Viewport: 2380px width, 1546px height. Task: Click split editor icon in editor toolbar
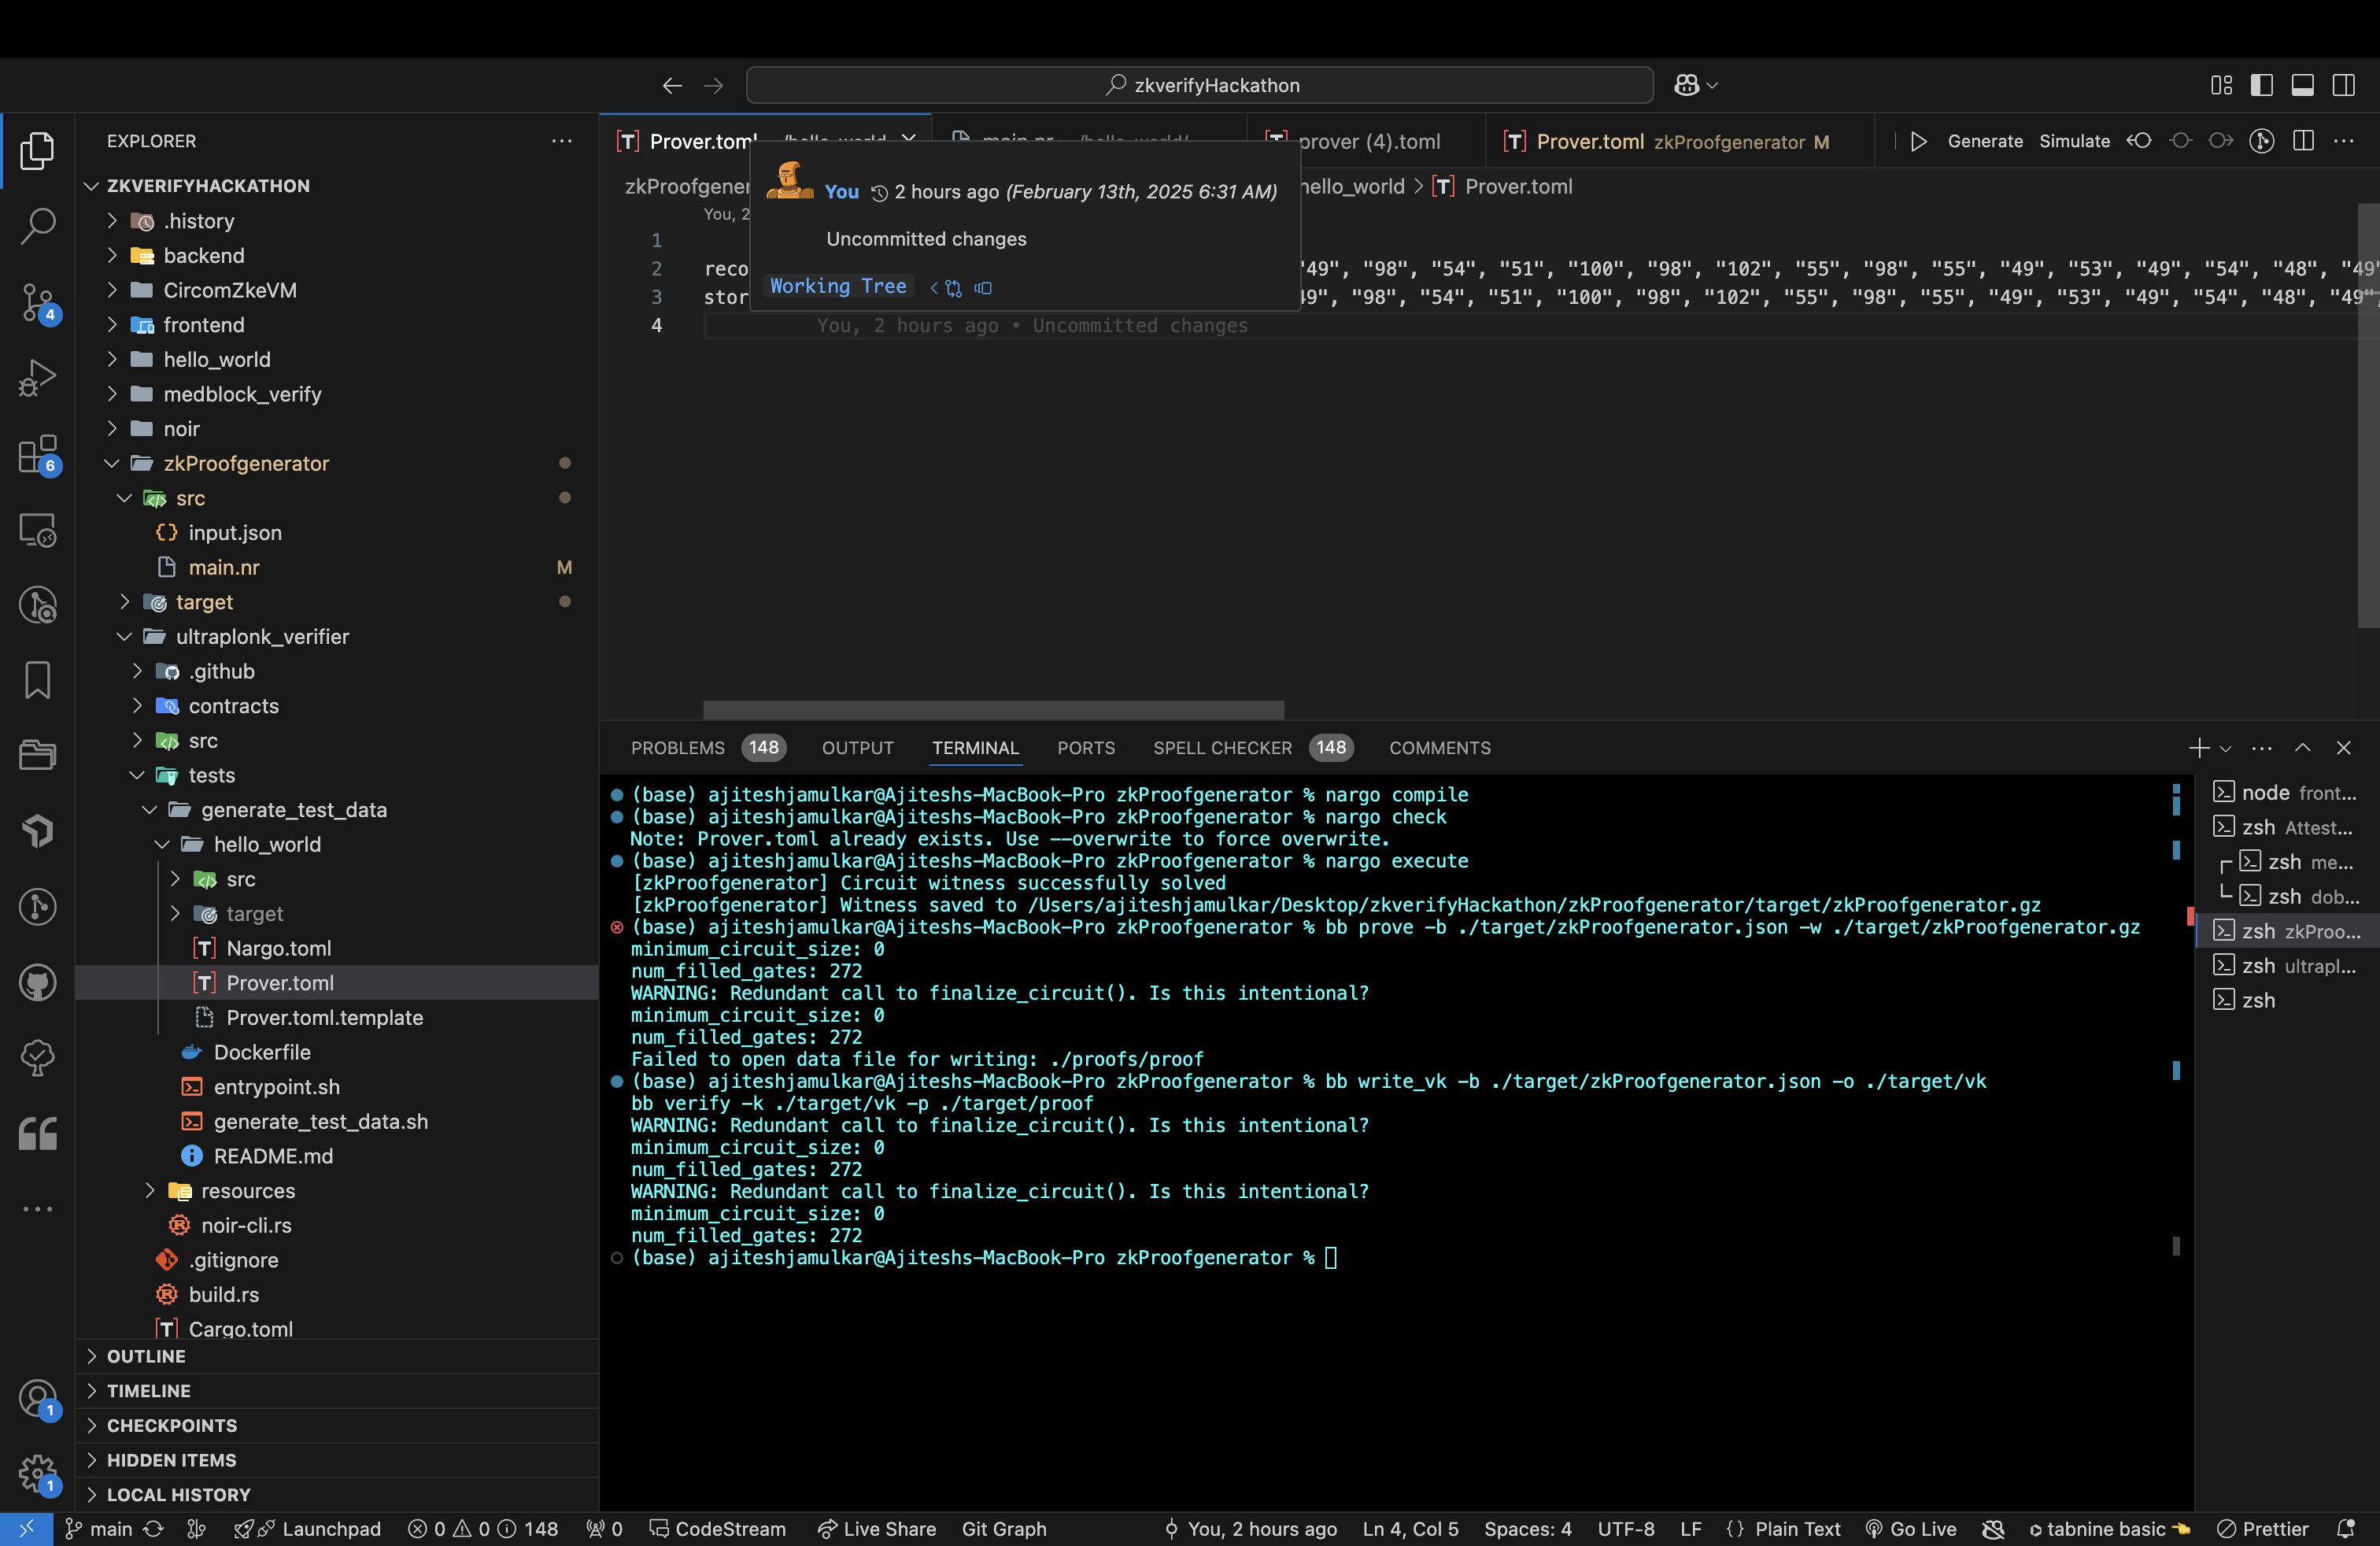click(2303, 141)
